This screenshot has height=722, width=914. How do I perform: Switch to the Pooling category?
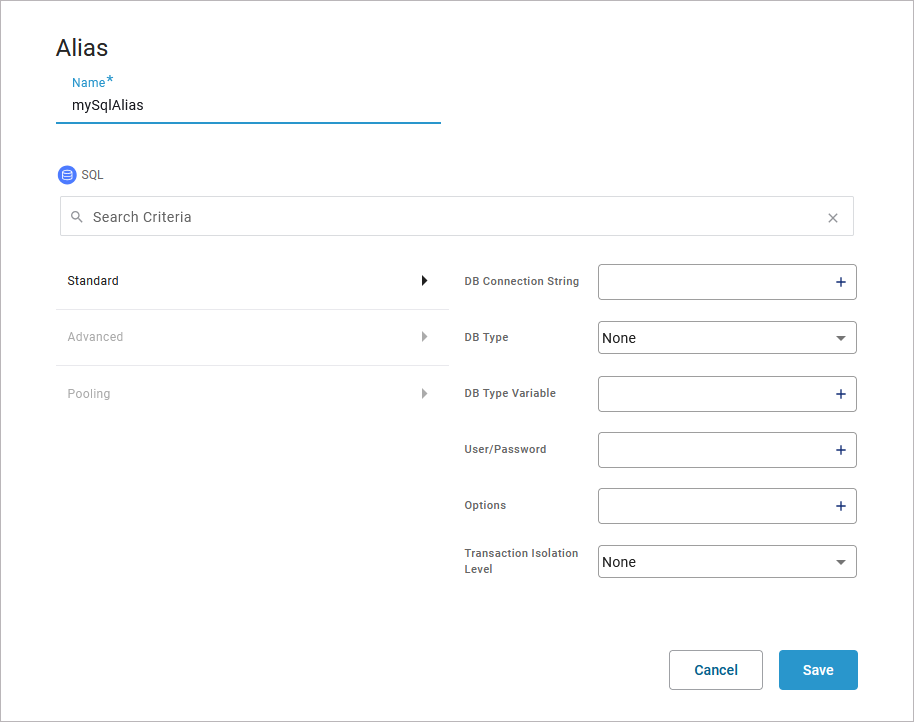click(89, 394)
